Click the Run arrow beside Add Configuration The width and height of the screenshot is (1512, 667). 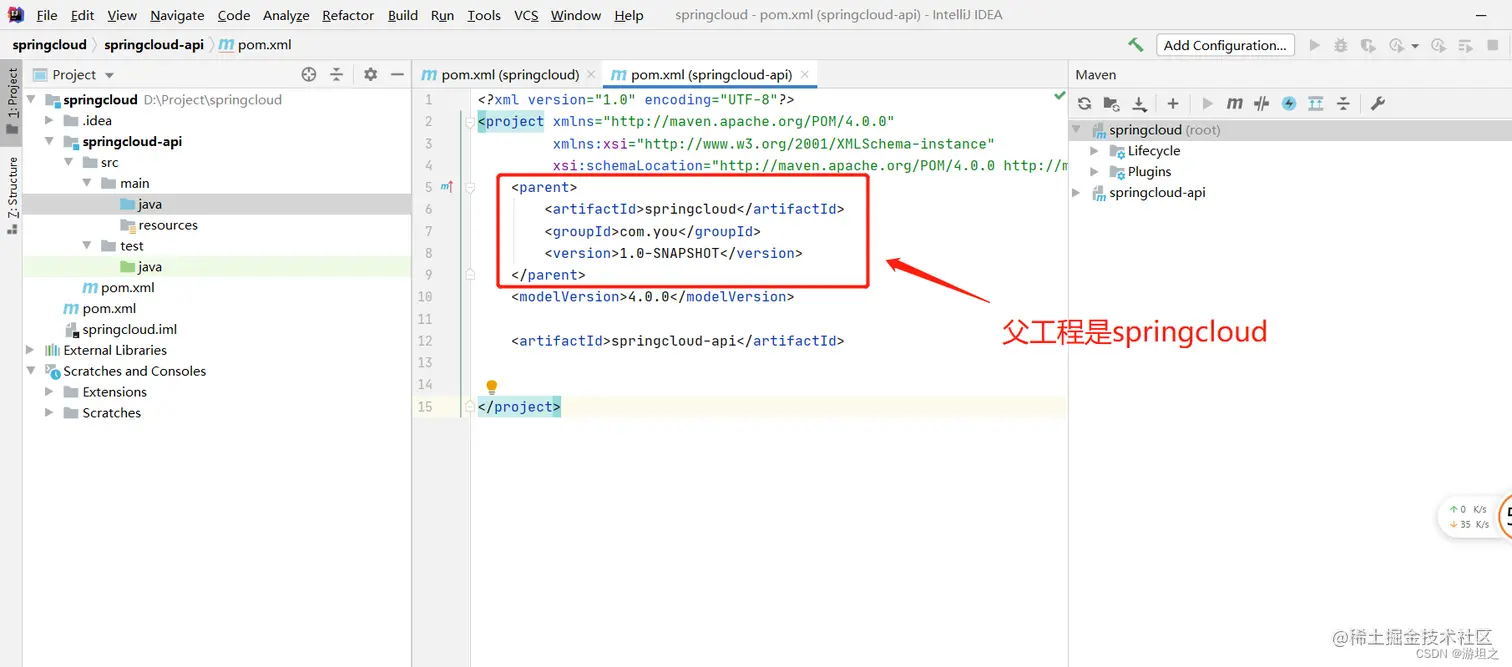tap(1315, 45)
